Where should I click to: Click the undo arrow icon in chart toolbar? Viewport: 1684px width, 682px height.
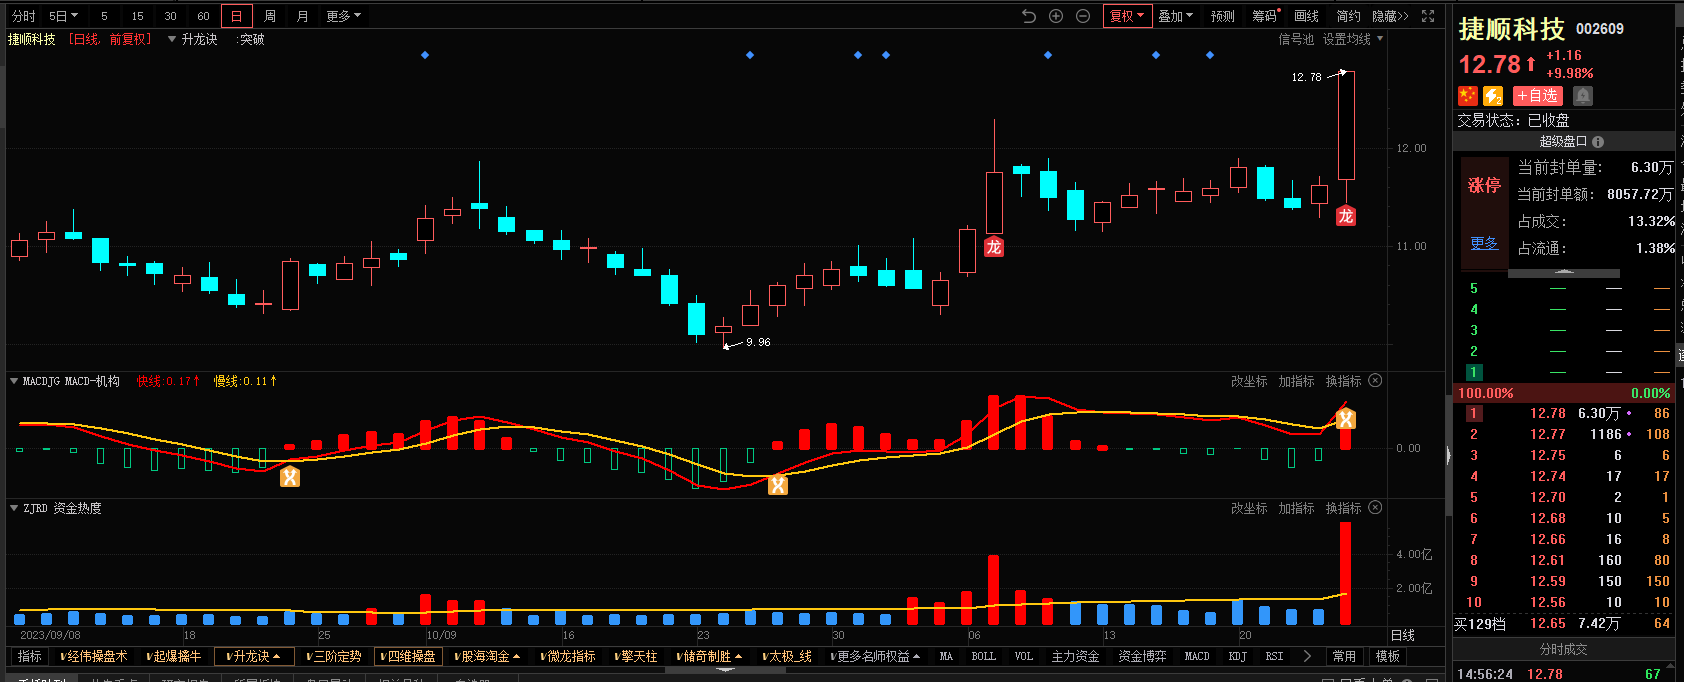coord(1029,16)
